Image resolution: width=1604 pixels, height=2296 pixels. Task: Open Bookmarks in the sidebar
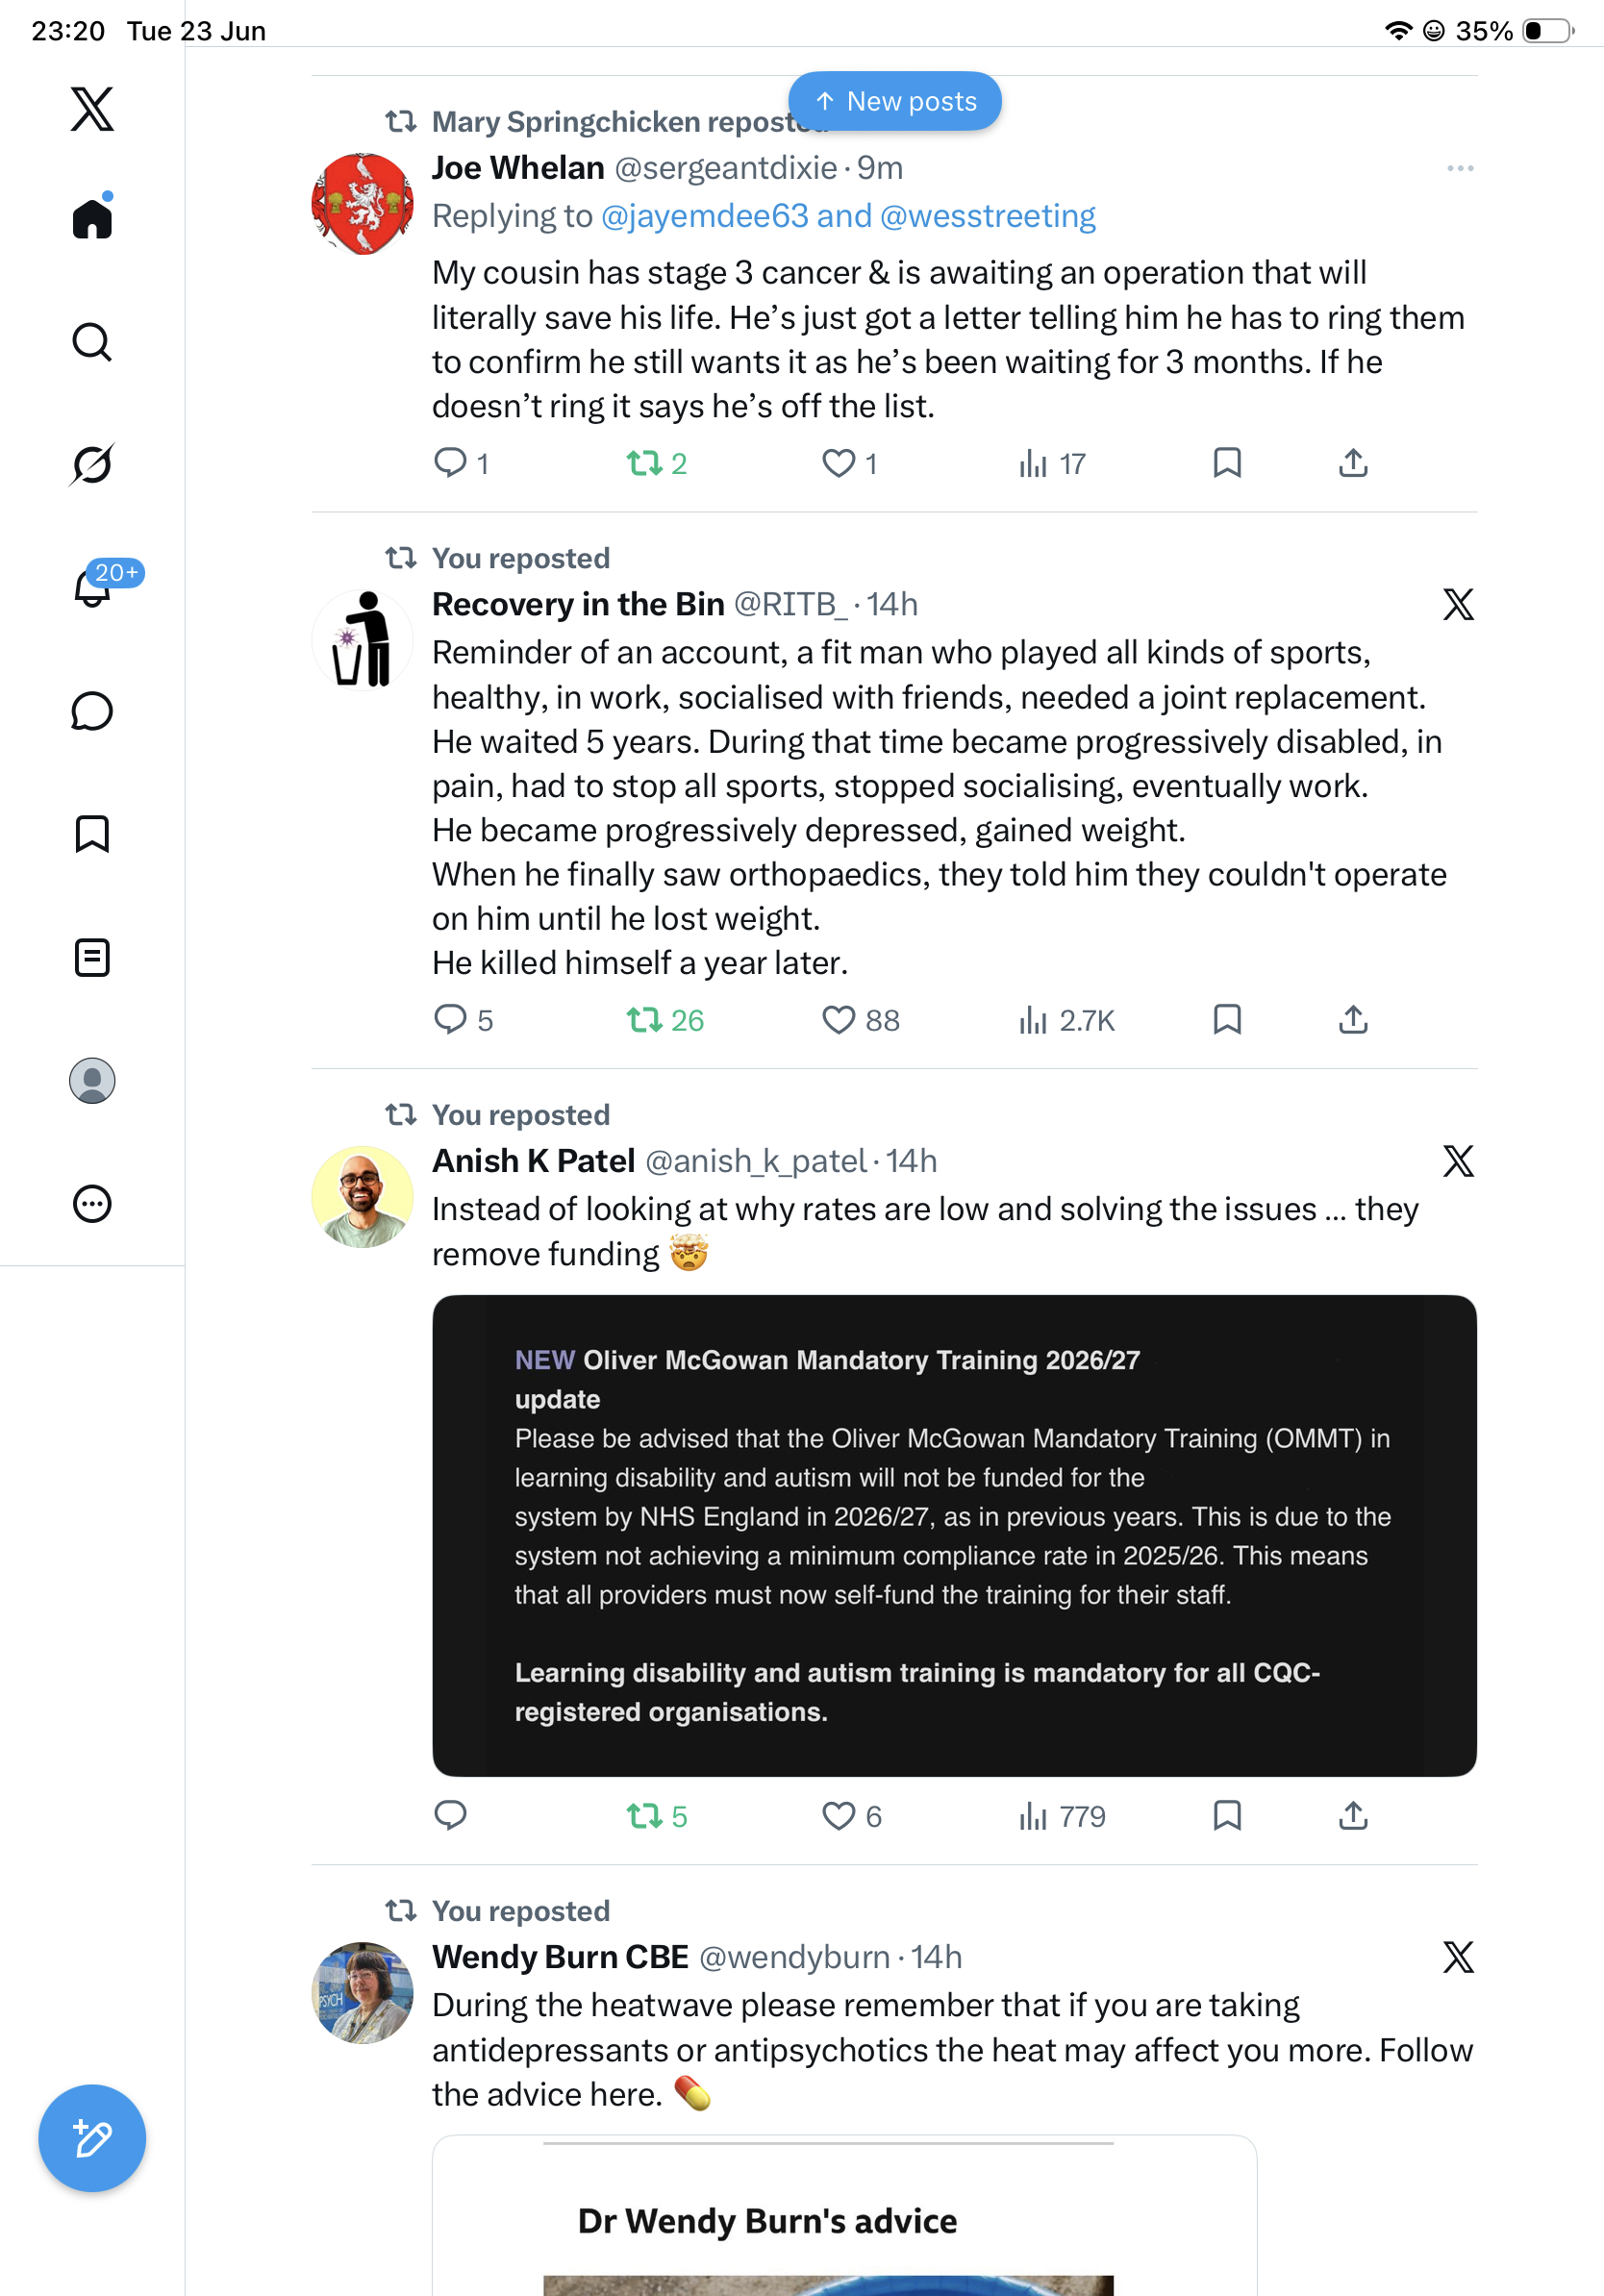click(x=92, y=834)
